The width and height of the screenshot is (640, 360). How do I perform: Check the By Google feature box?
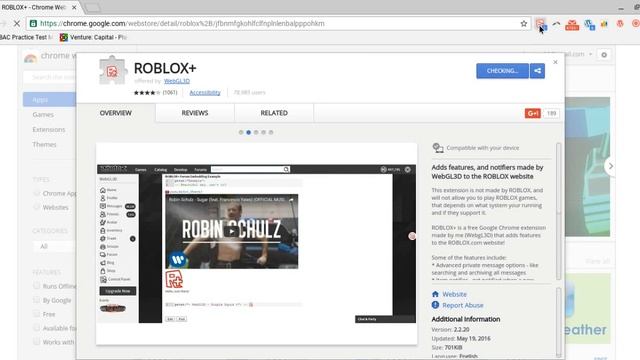tap(36, 300)
